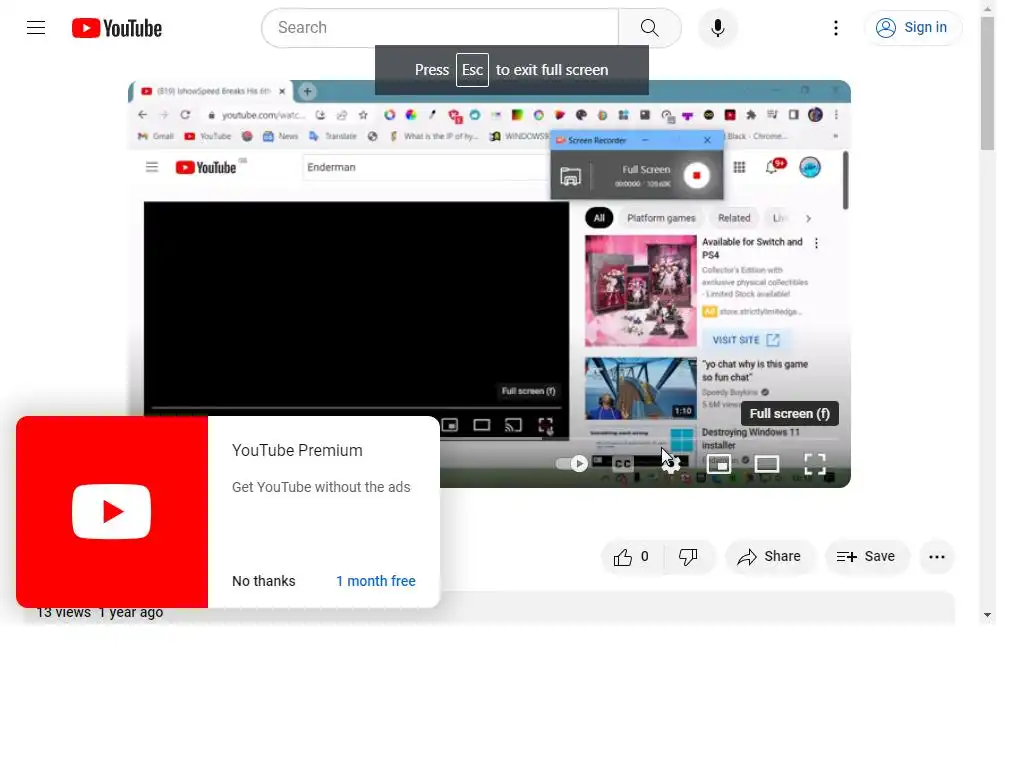Click the '13 views 1 year ago' text

point(100,613)
